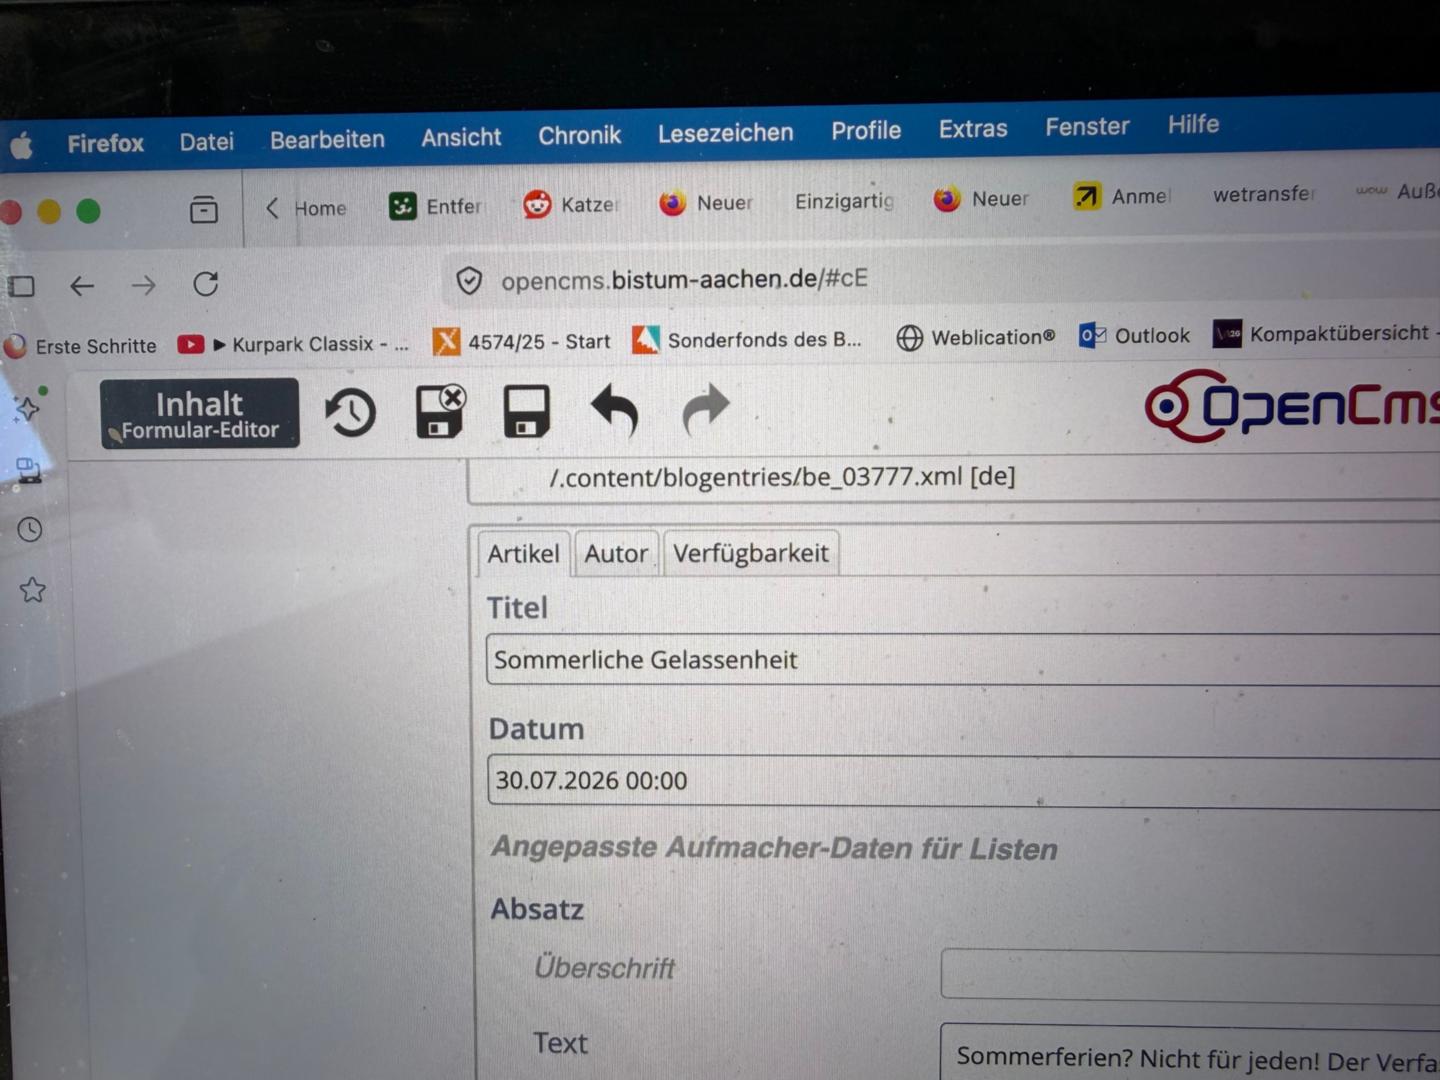Image resolution: width=1440 pixels, height=1080 pixels.
Task: Open the Lesezeichen menu
Action: [x=725, y=133]
